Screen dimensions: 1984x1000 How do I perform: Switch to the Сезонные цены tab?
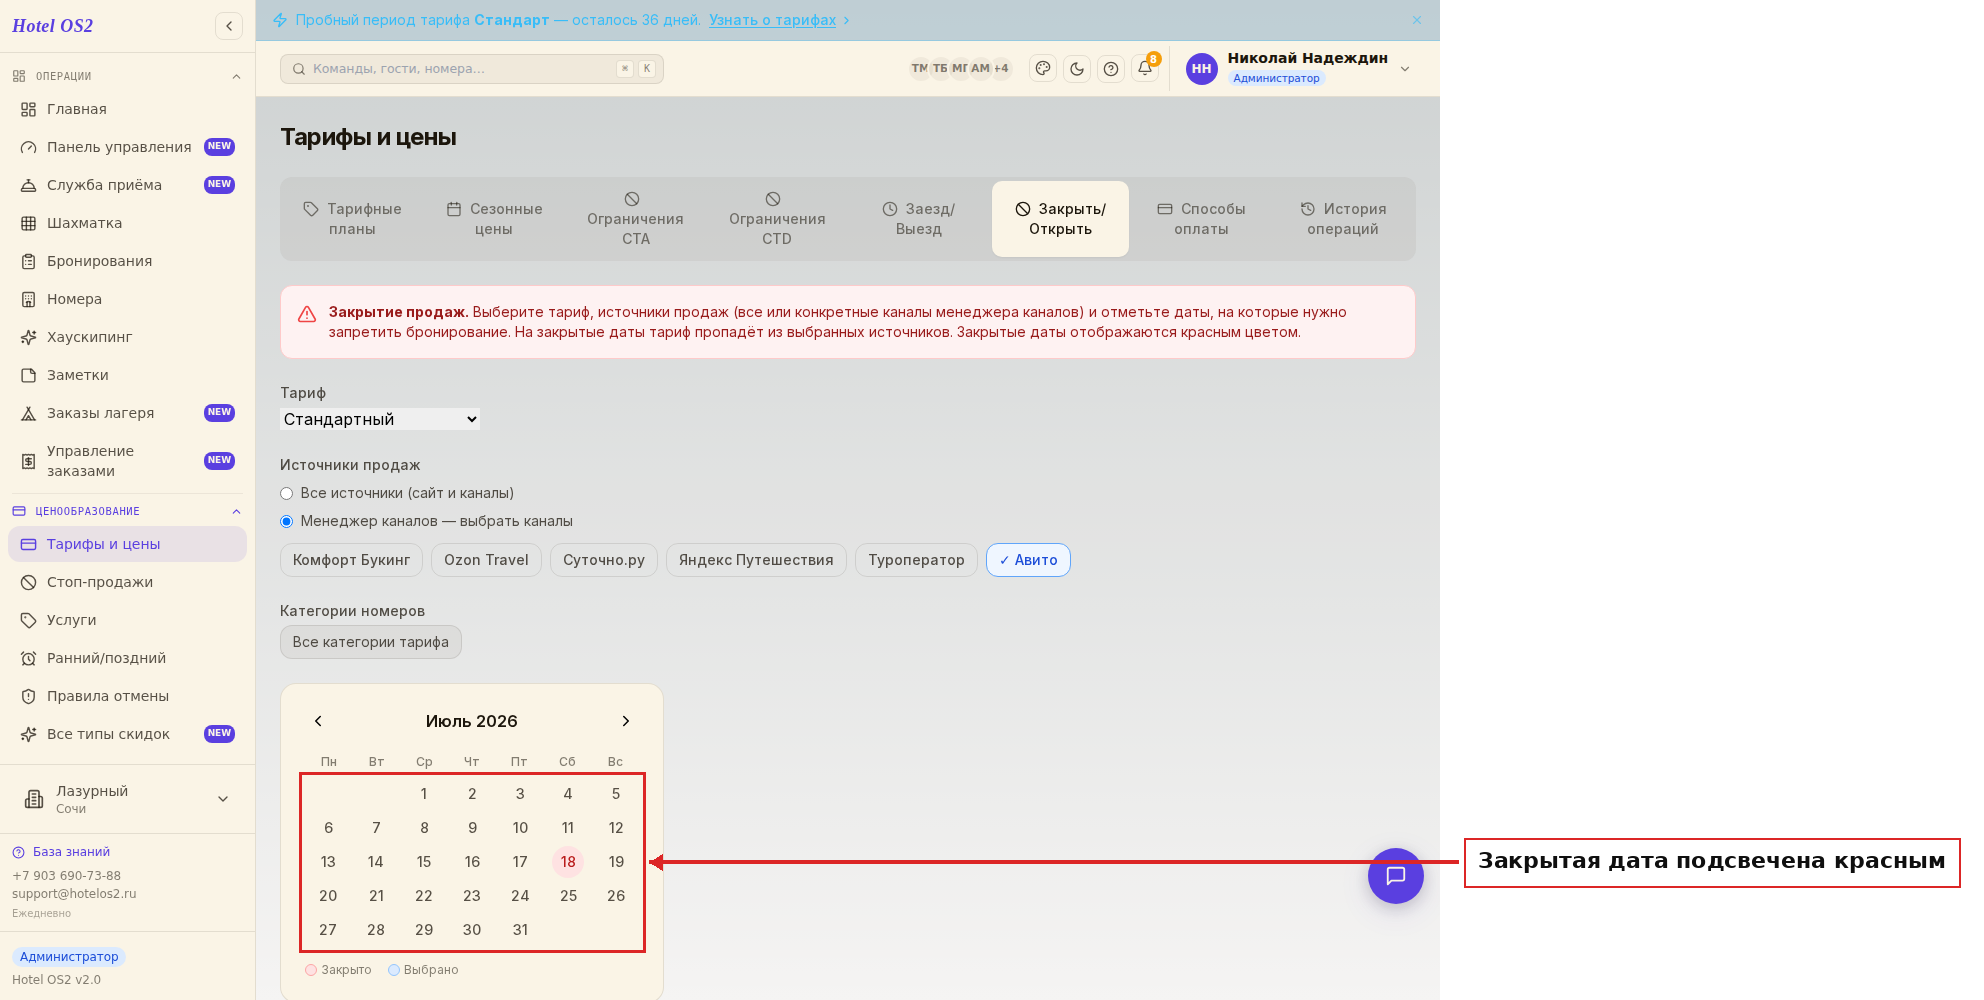494,219
